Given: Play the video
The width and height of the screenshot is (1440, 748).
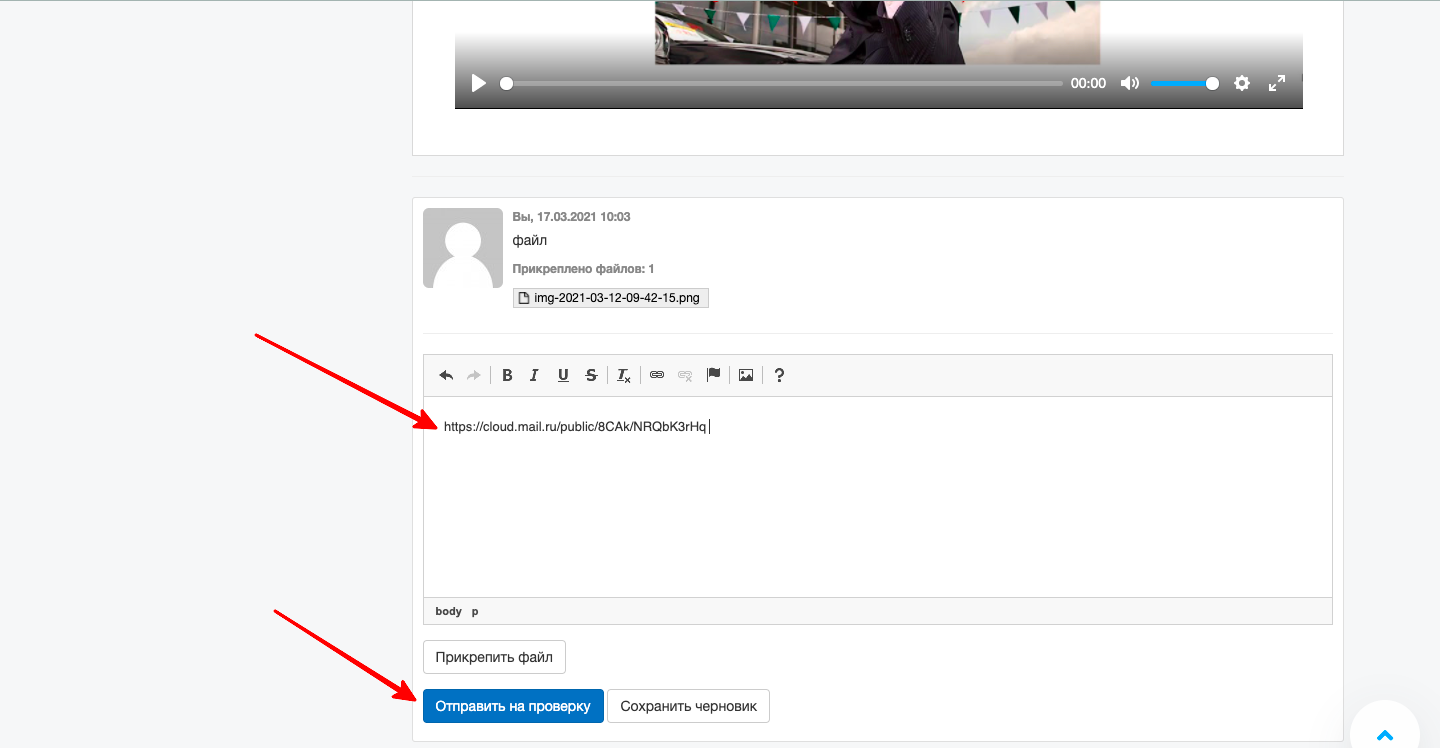Looking at the screenshot, I should point(479,83).
